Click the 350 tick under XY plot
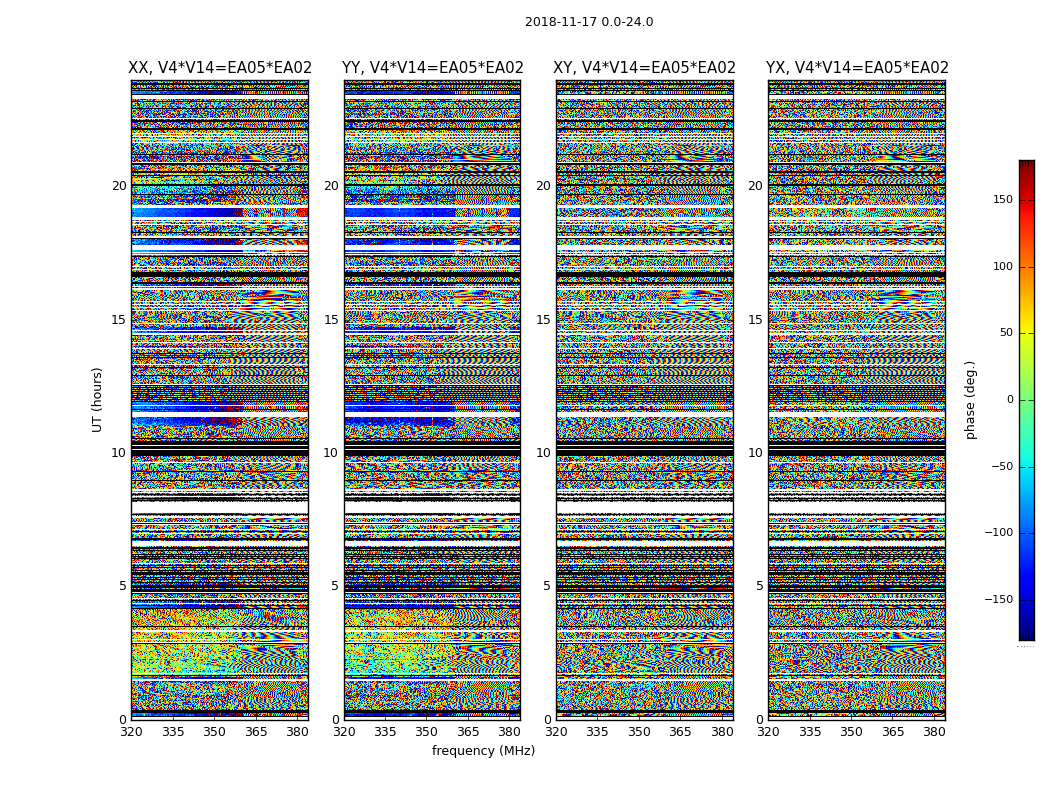Screen dimensions: 1050x800 pyautogui.click(x=639, y=732)
